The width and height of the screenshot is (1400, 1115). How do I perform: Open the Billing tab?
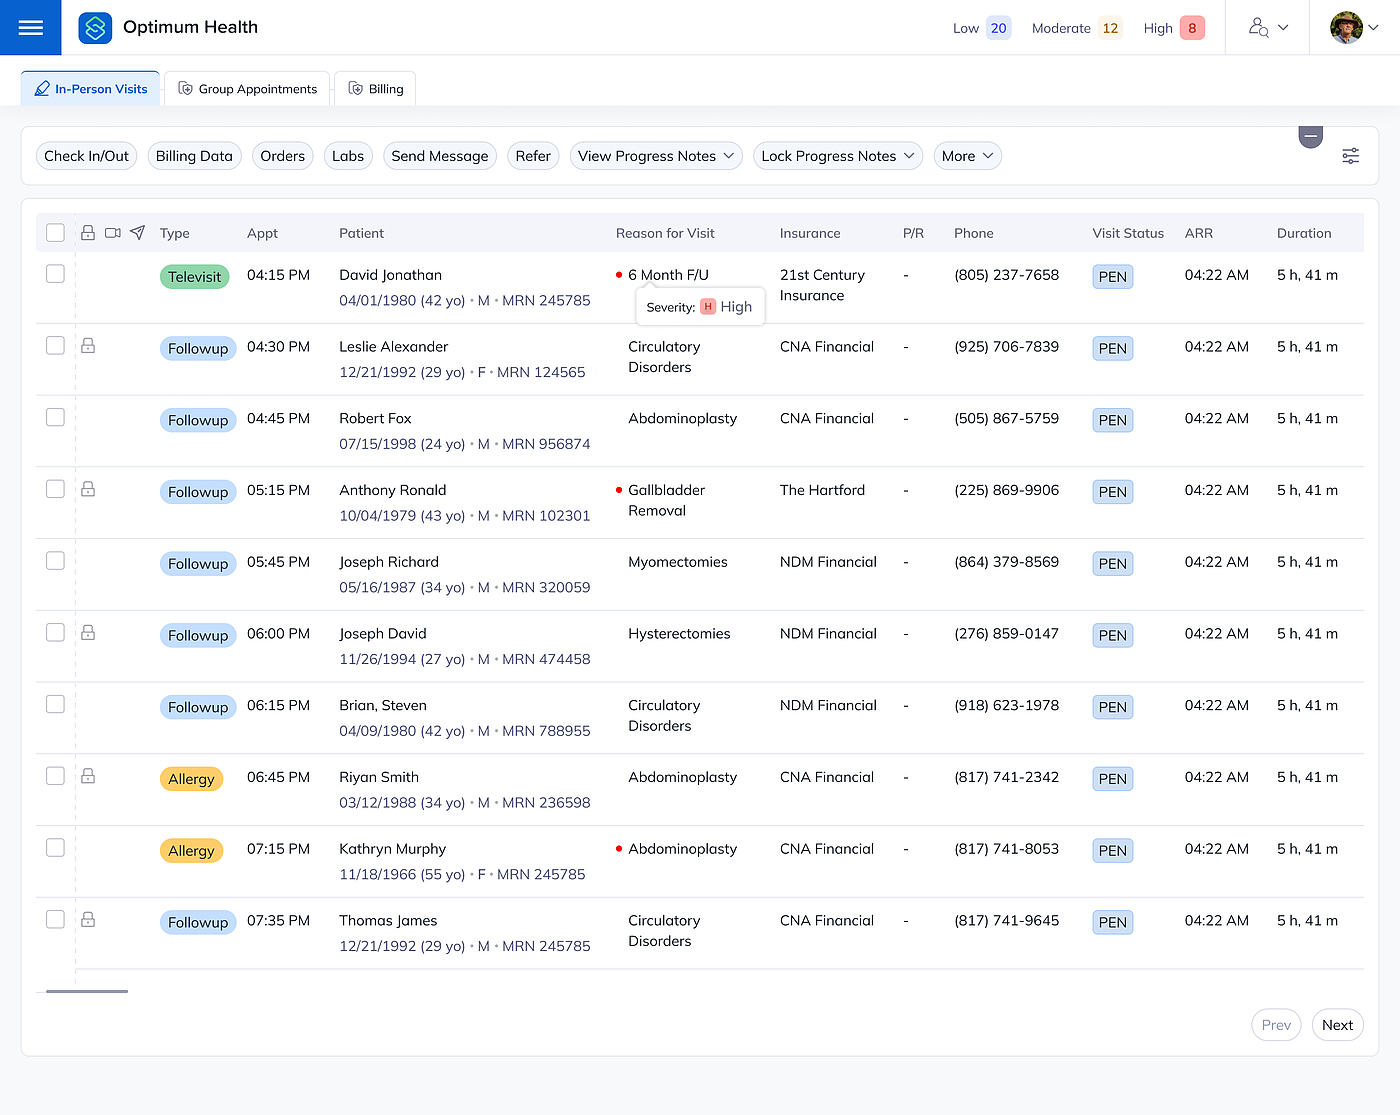coord(375,89)
